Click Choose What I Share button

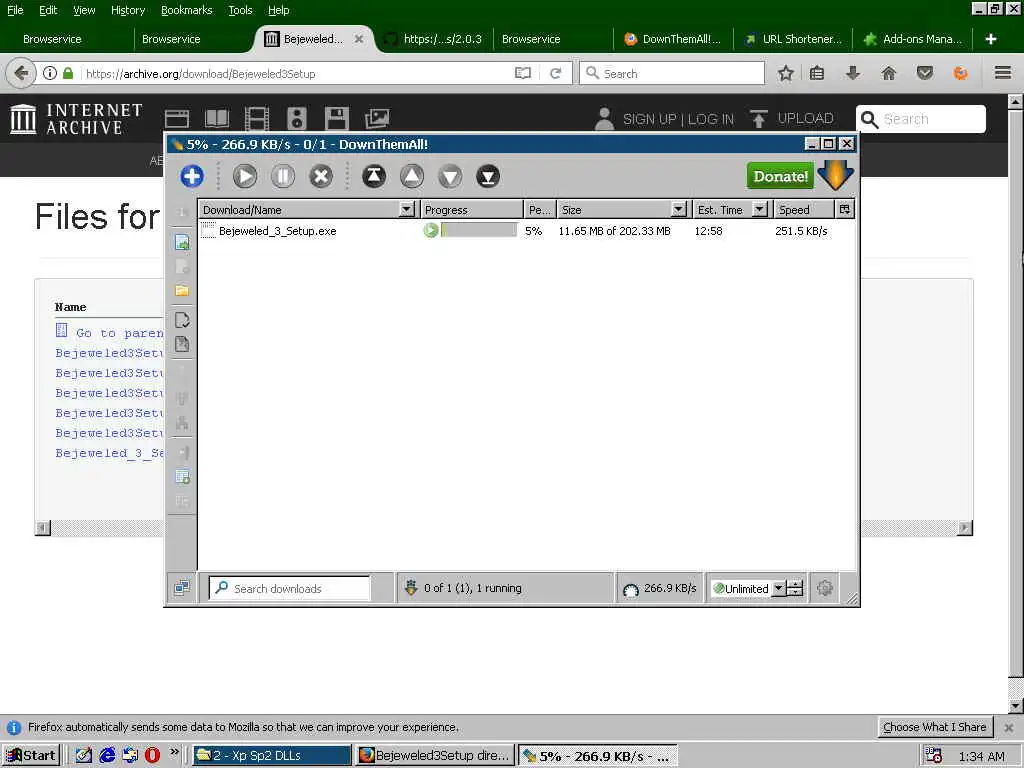pyautogui.click(x=935, y=727)
